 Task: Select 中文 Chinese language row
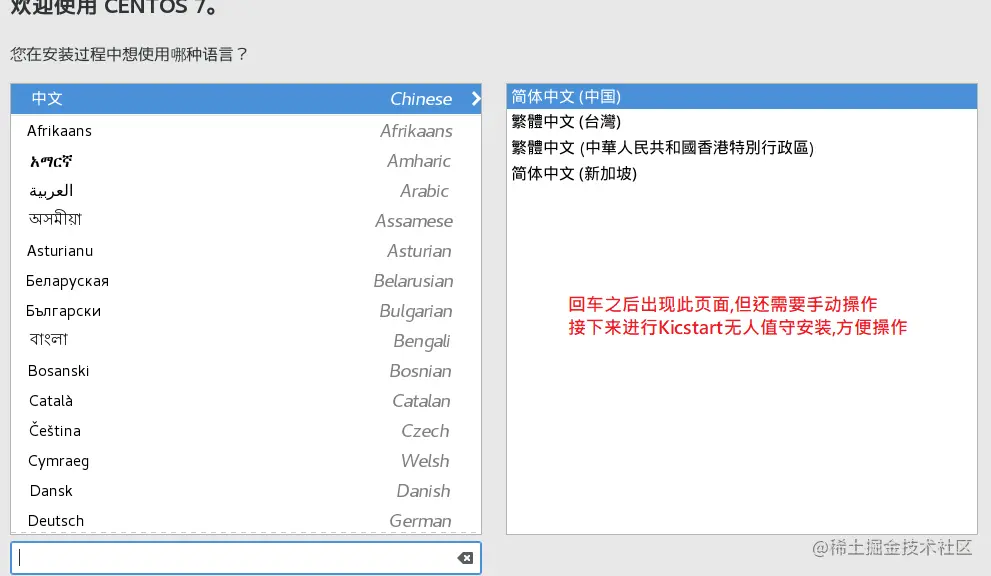coord(246,99)
